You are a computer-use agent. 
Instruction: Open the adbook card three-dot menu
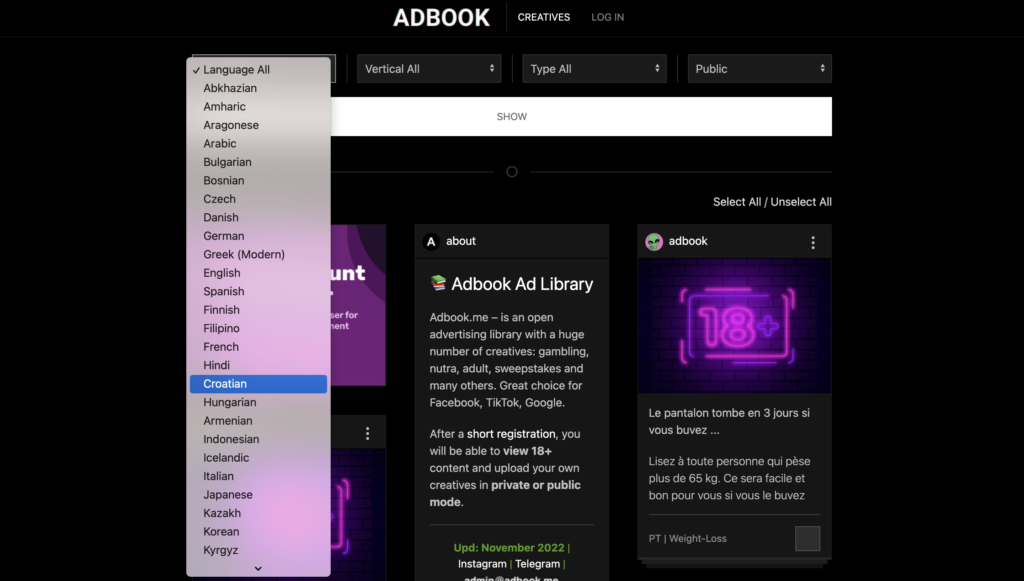(812, 243)
